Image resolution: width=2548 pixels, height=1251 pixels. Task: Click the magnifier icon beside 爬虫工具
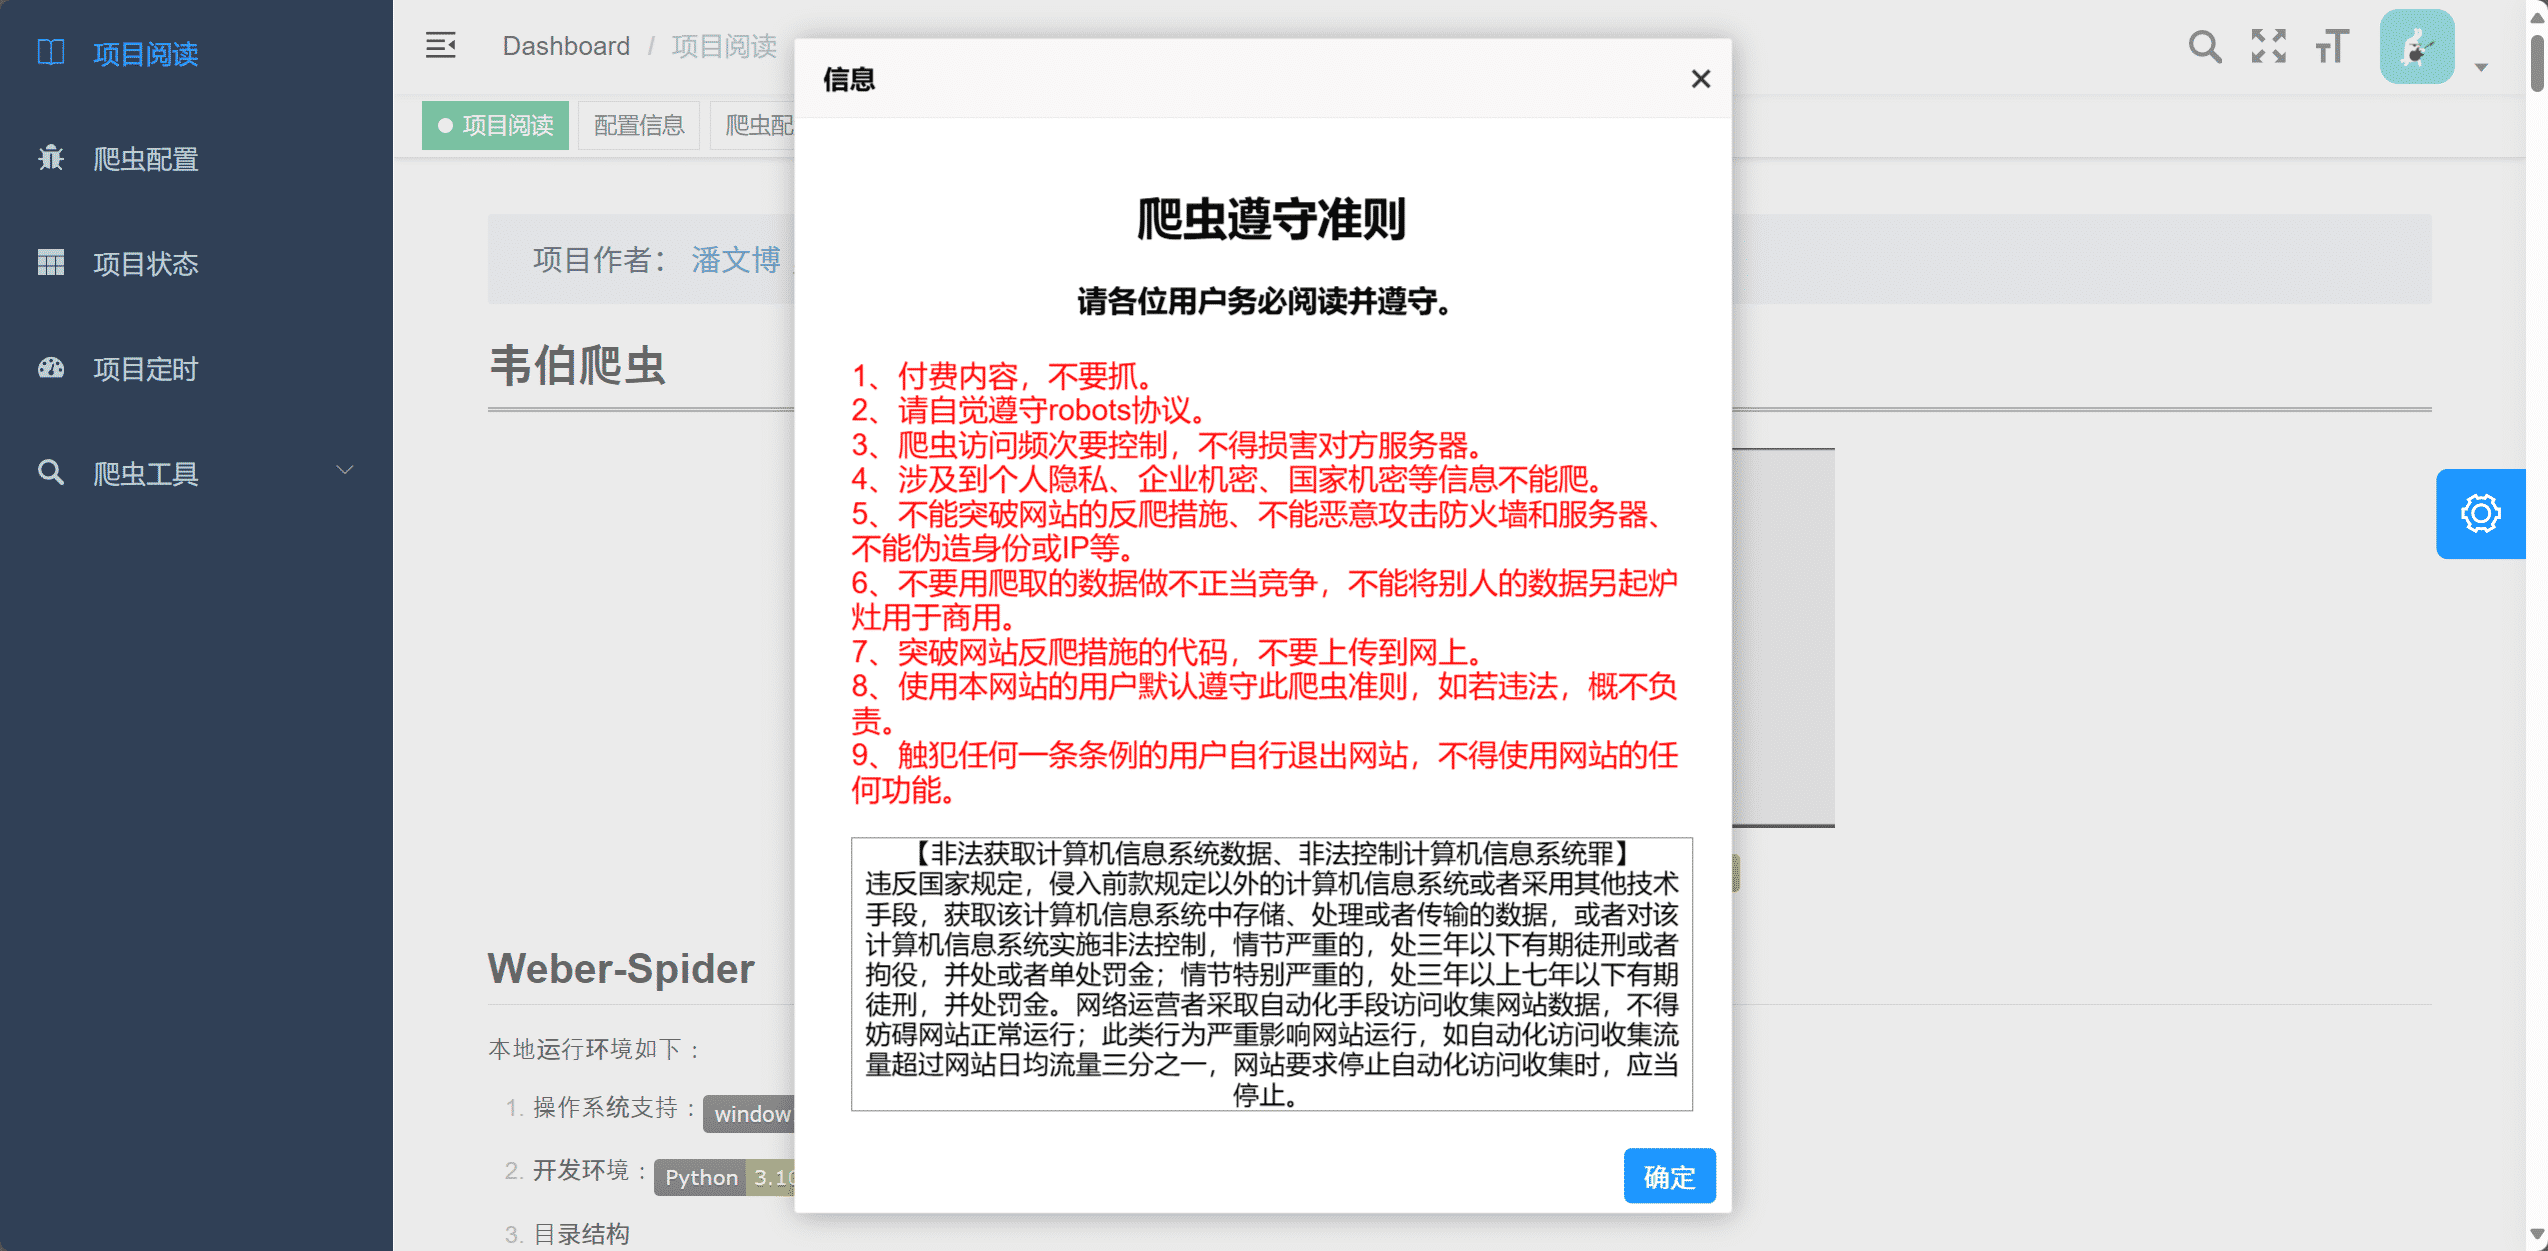click(50, 472)
